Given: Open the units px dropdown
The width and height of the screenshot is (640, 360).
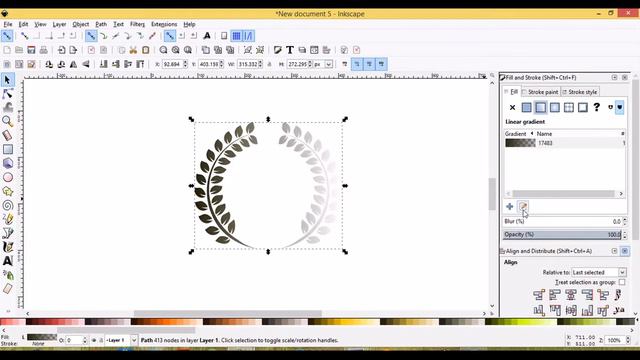Looking at the screenshot, I should pos(328,64).
